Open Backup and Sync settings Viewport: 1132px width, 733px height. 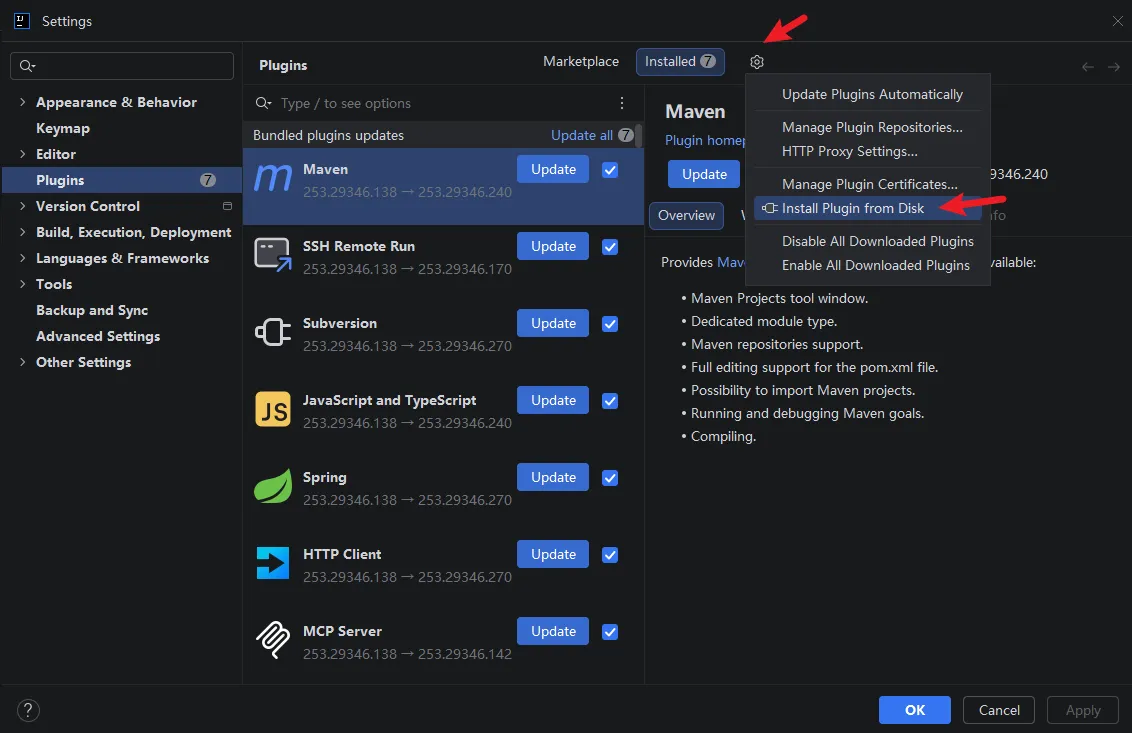pyautogui.click(x=92, y=310)
